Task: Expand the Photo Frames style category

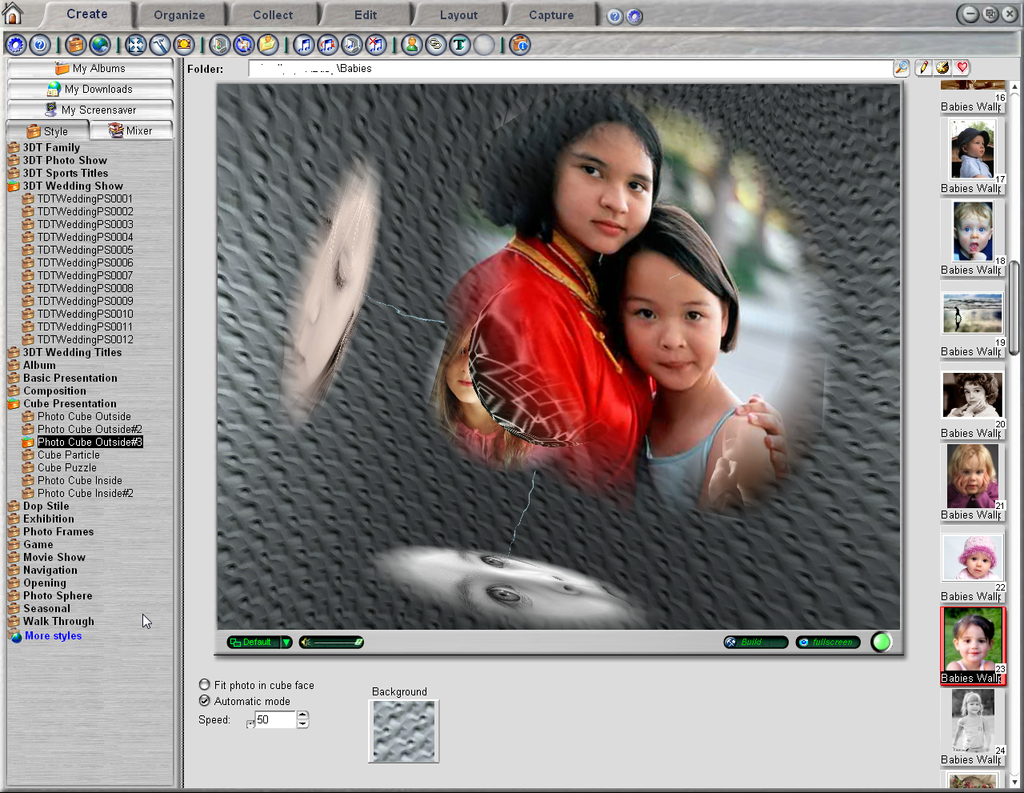Action: 13,532
